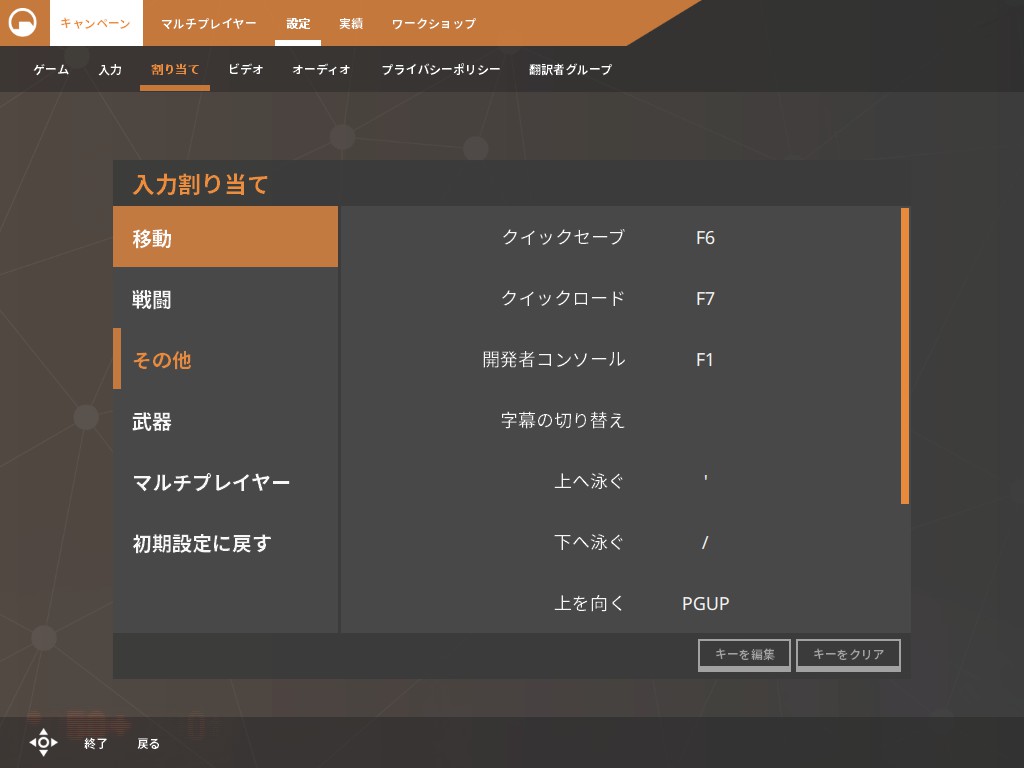Viewport: 1024px width, 768px height.
Task: Open the 翻訳者グループ subtab
Action: tap(570, 69)
